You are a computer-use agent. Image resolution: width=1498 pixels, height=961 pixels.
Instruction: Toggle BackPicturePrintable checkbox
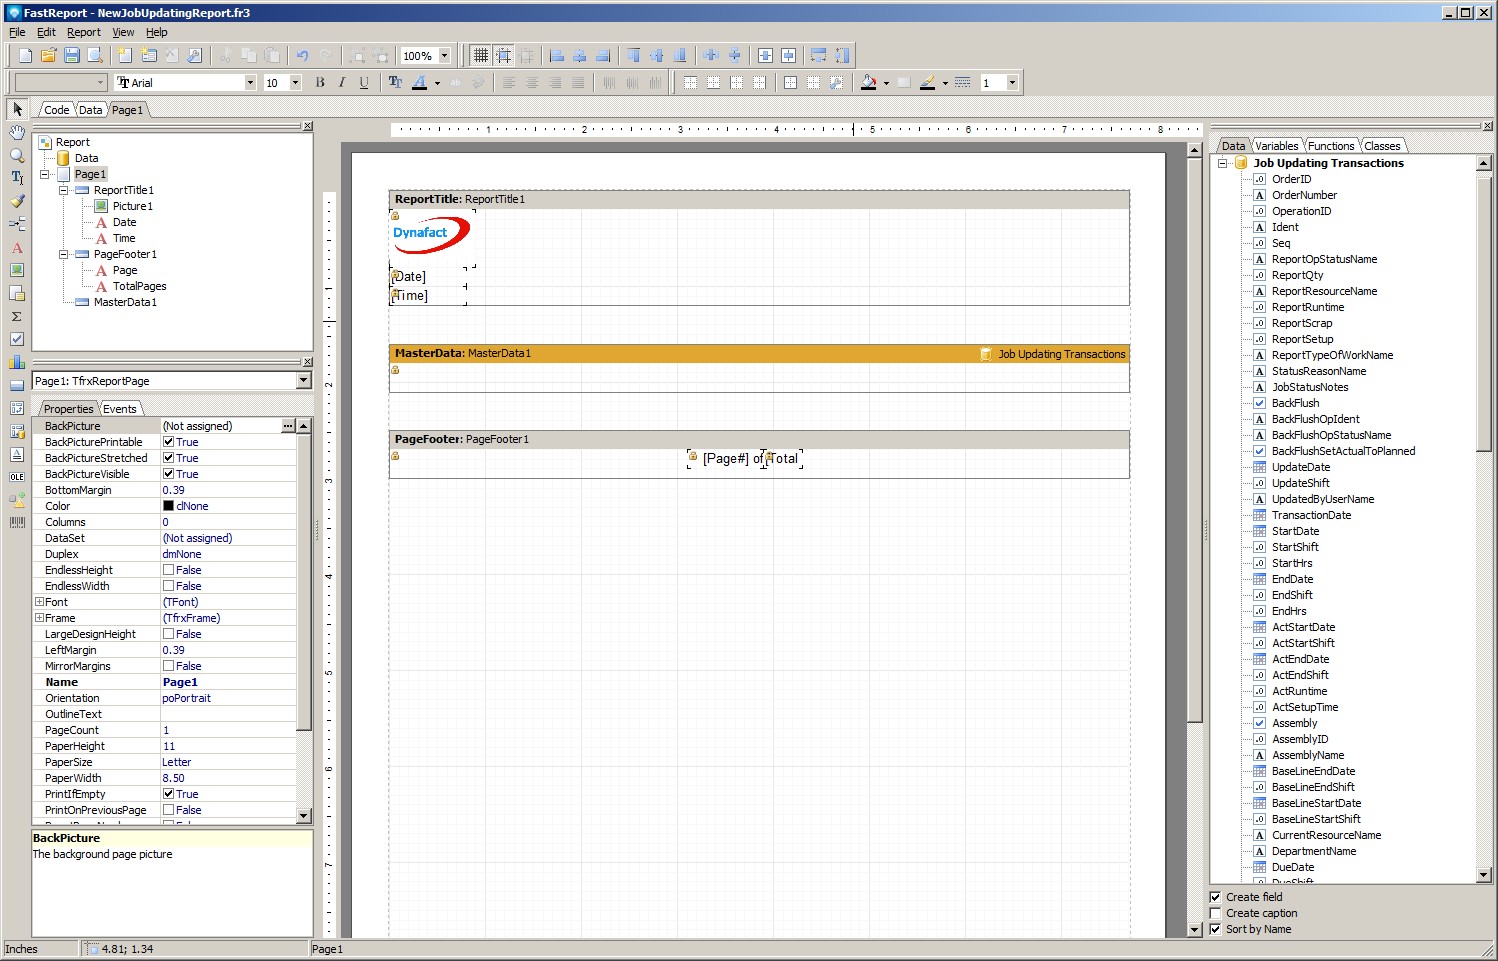click(169, 442)
